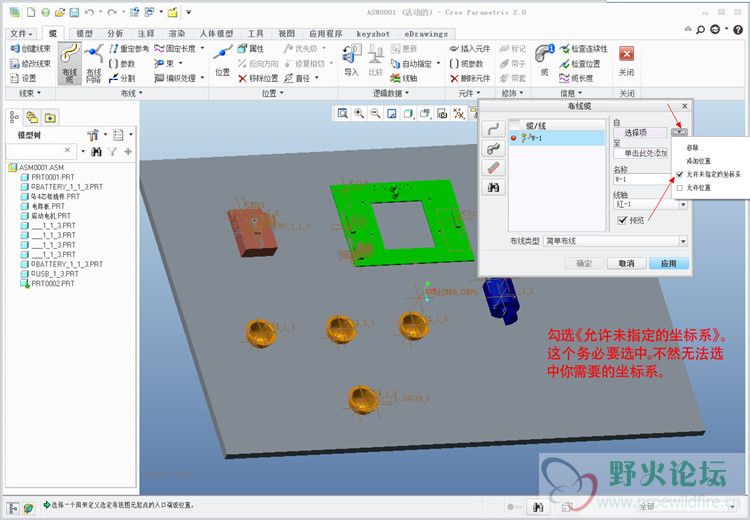Click the From field showing 选择项
750x520 pixels.
641,133
